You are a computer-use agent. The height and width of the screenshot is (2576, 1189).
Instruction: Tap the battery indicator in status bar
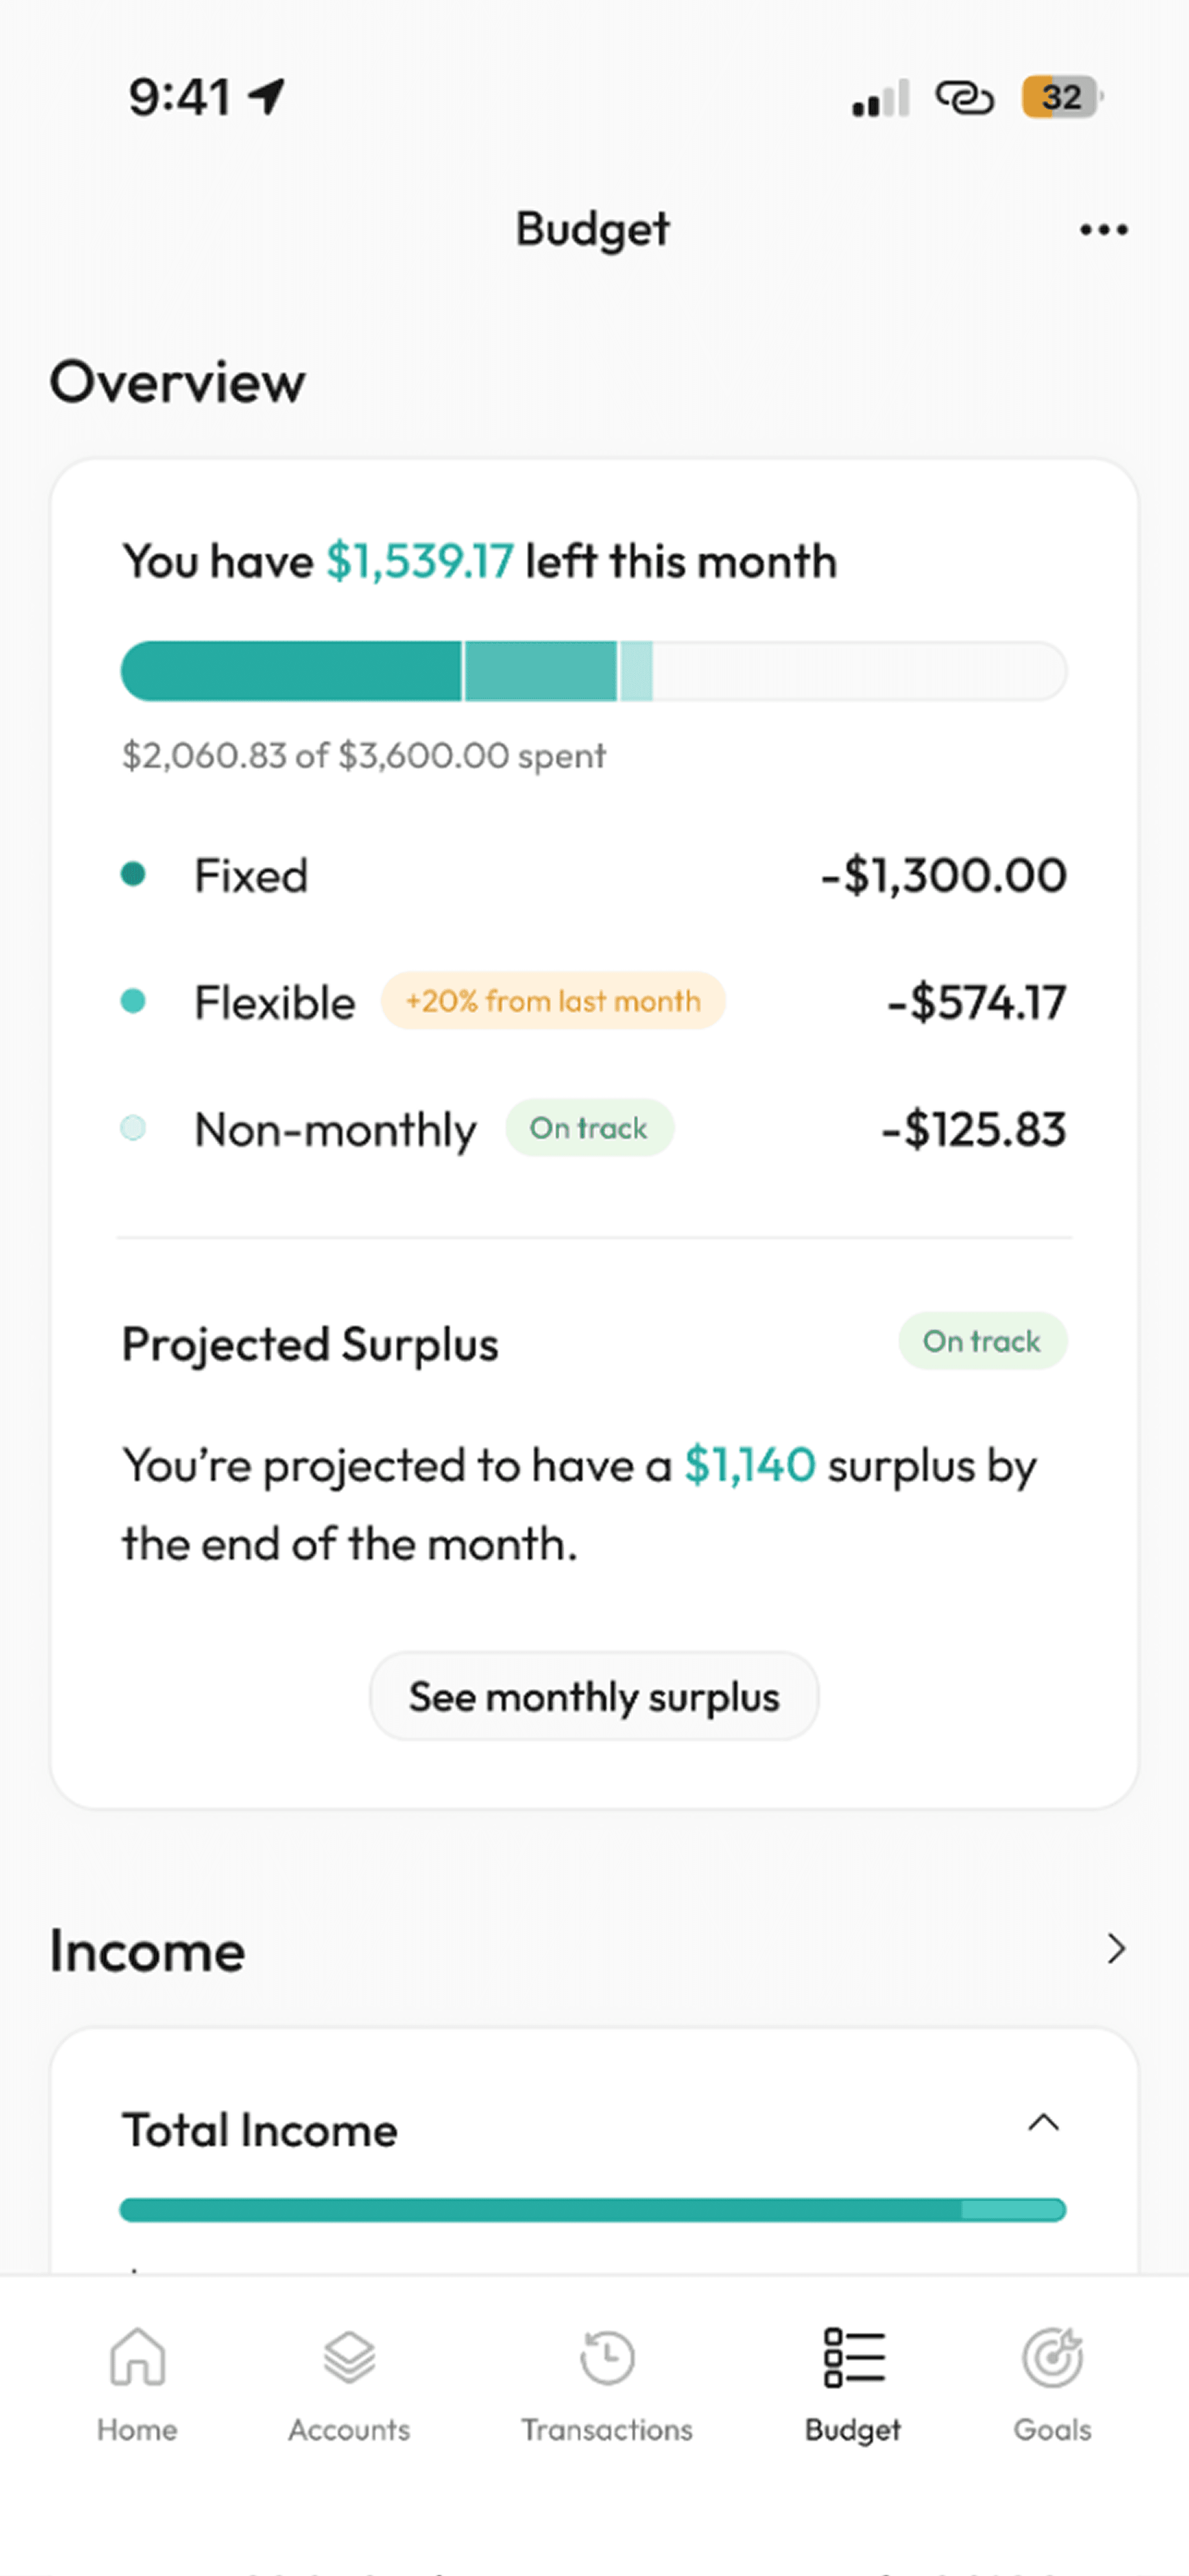tap(1061, 98)
